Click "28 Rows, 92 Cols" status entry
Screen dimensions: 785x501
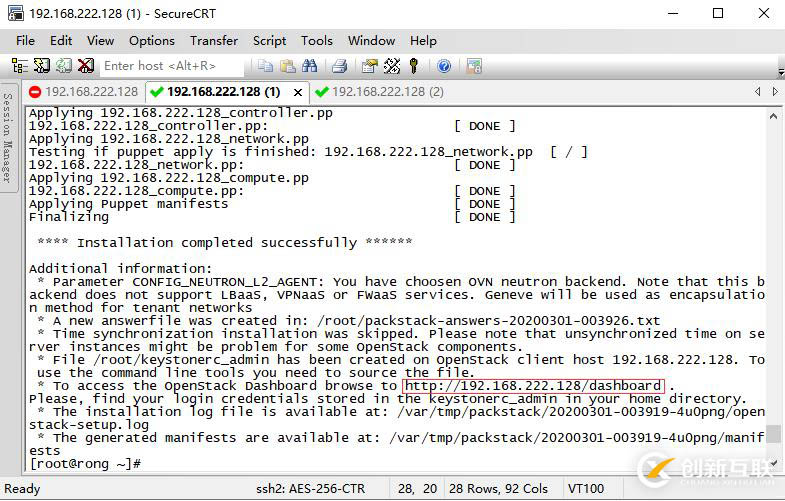coord(498,488)
